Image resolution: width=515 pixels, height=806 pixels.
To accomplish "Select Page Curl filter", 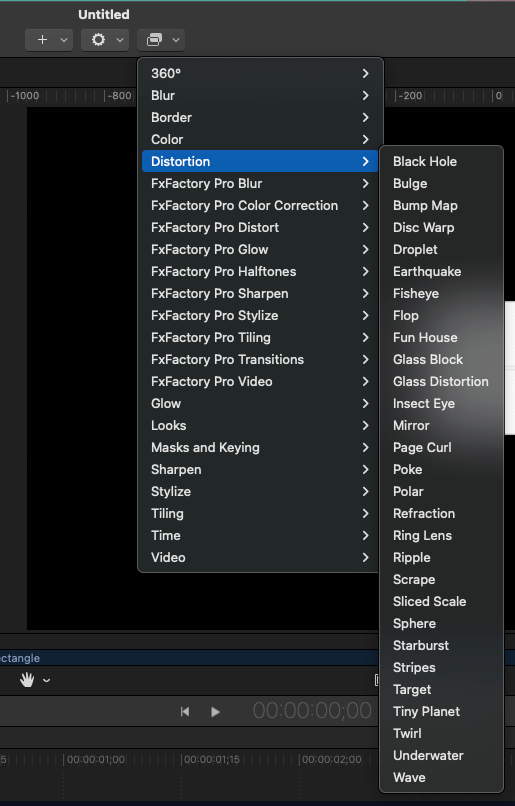I will point(441,448).
